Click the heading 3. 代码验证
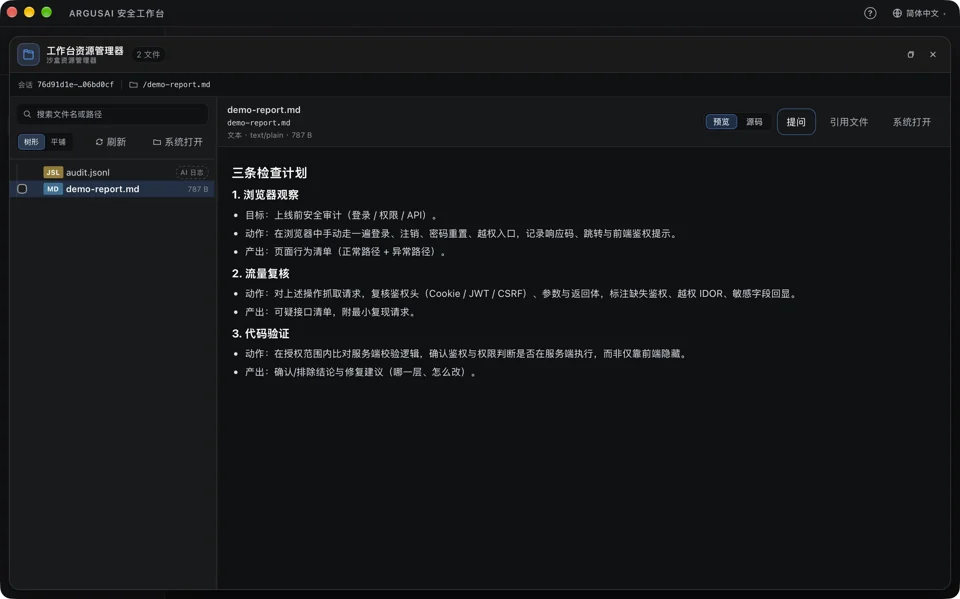The image size is (960, 599). coord(260,333)
